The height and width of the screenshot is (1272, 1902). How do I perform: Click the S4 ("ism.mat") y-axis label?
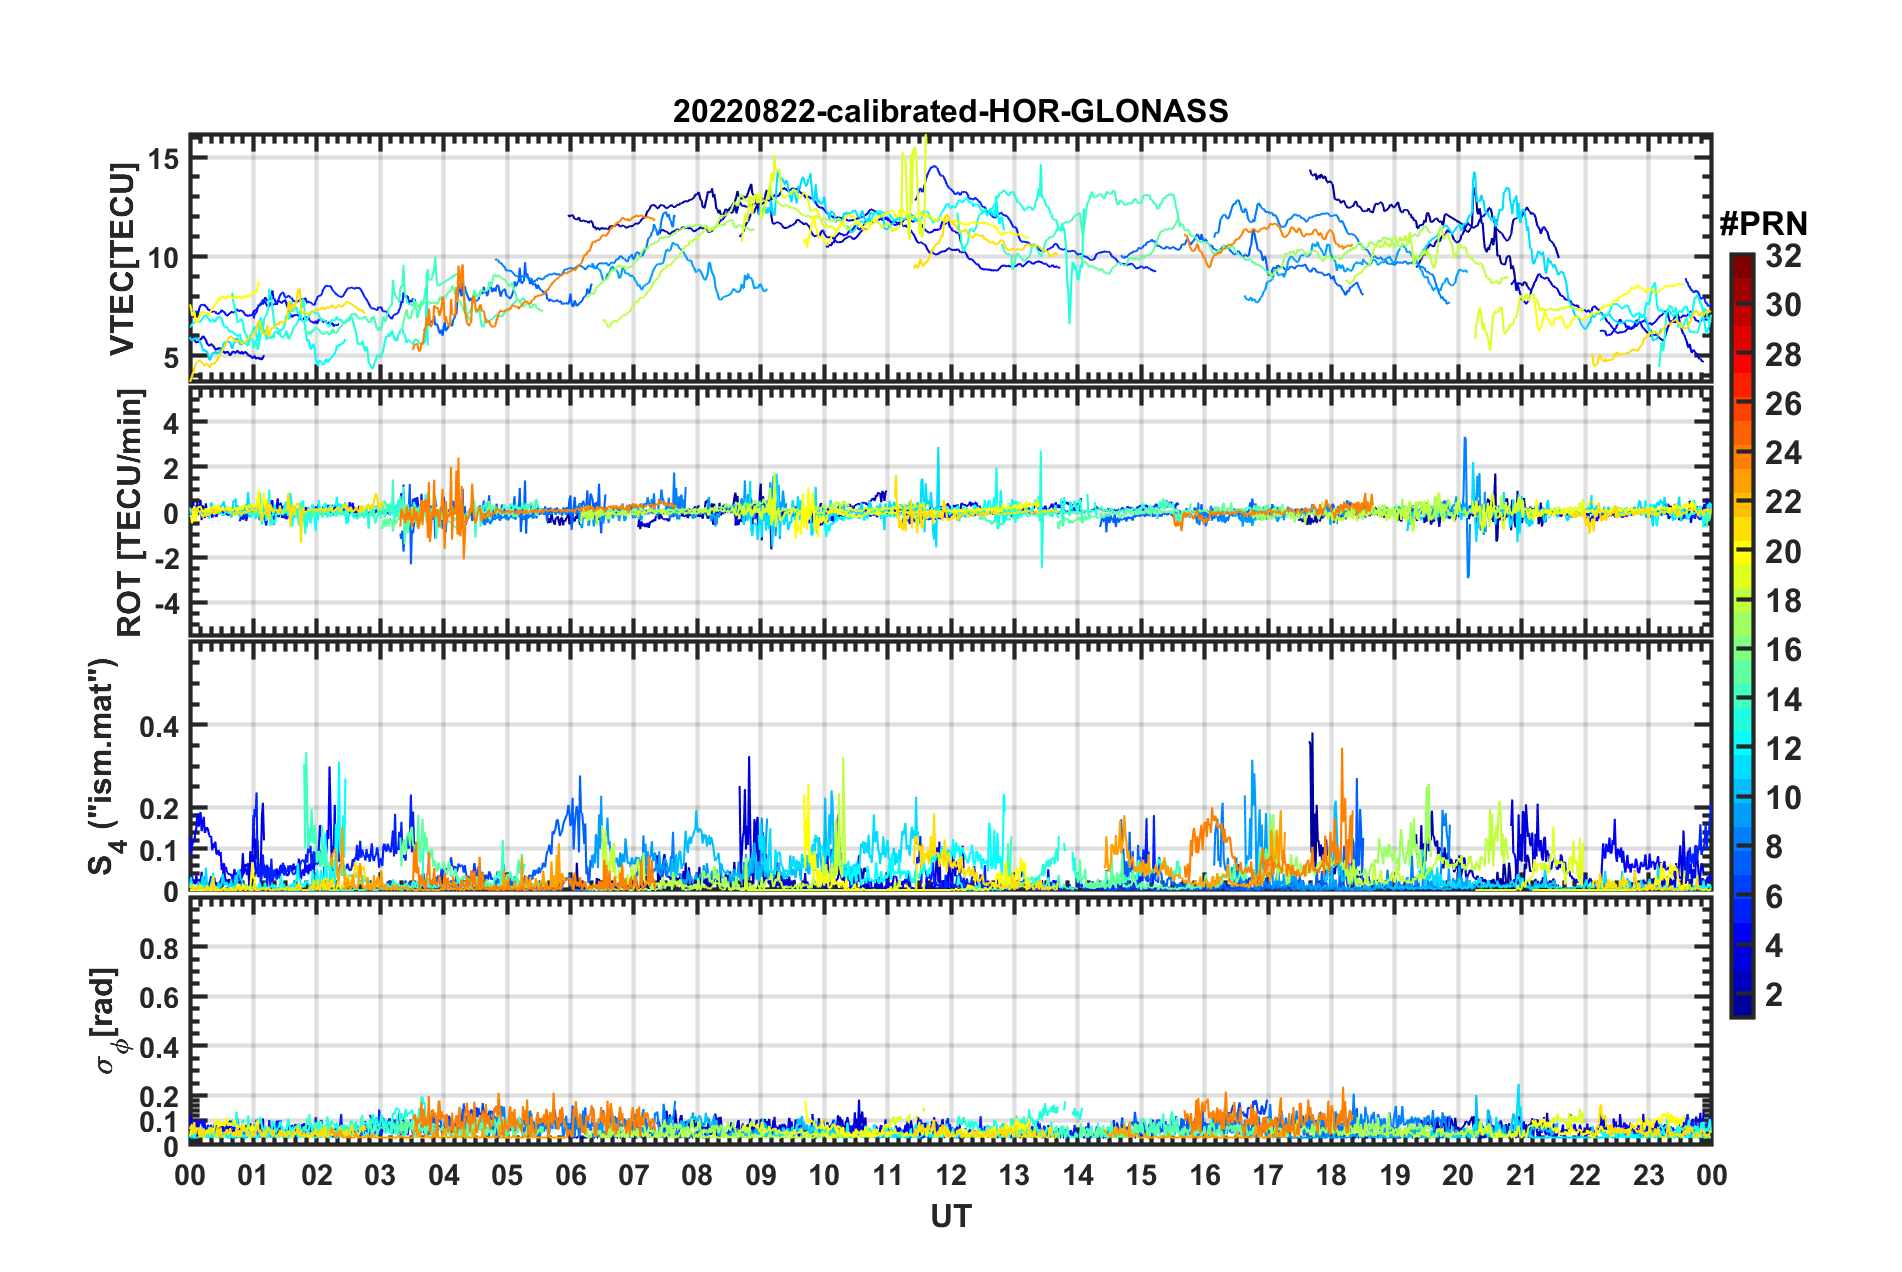pos(104,767)
